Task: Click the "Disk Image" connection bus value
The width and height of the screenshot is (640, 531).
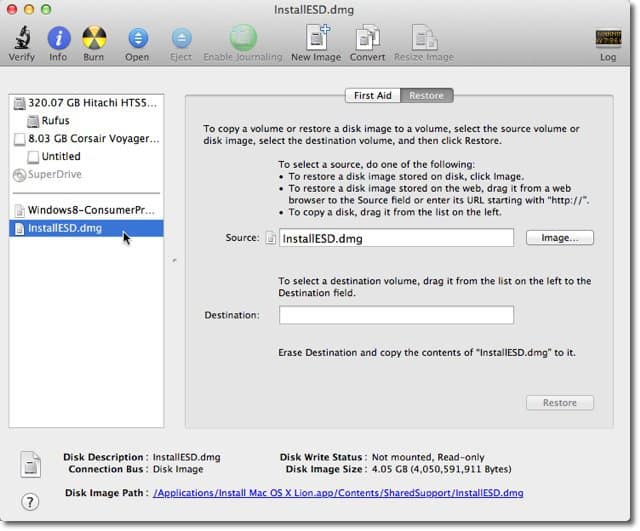Action: (178, 469)
